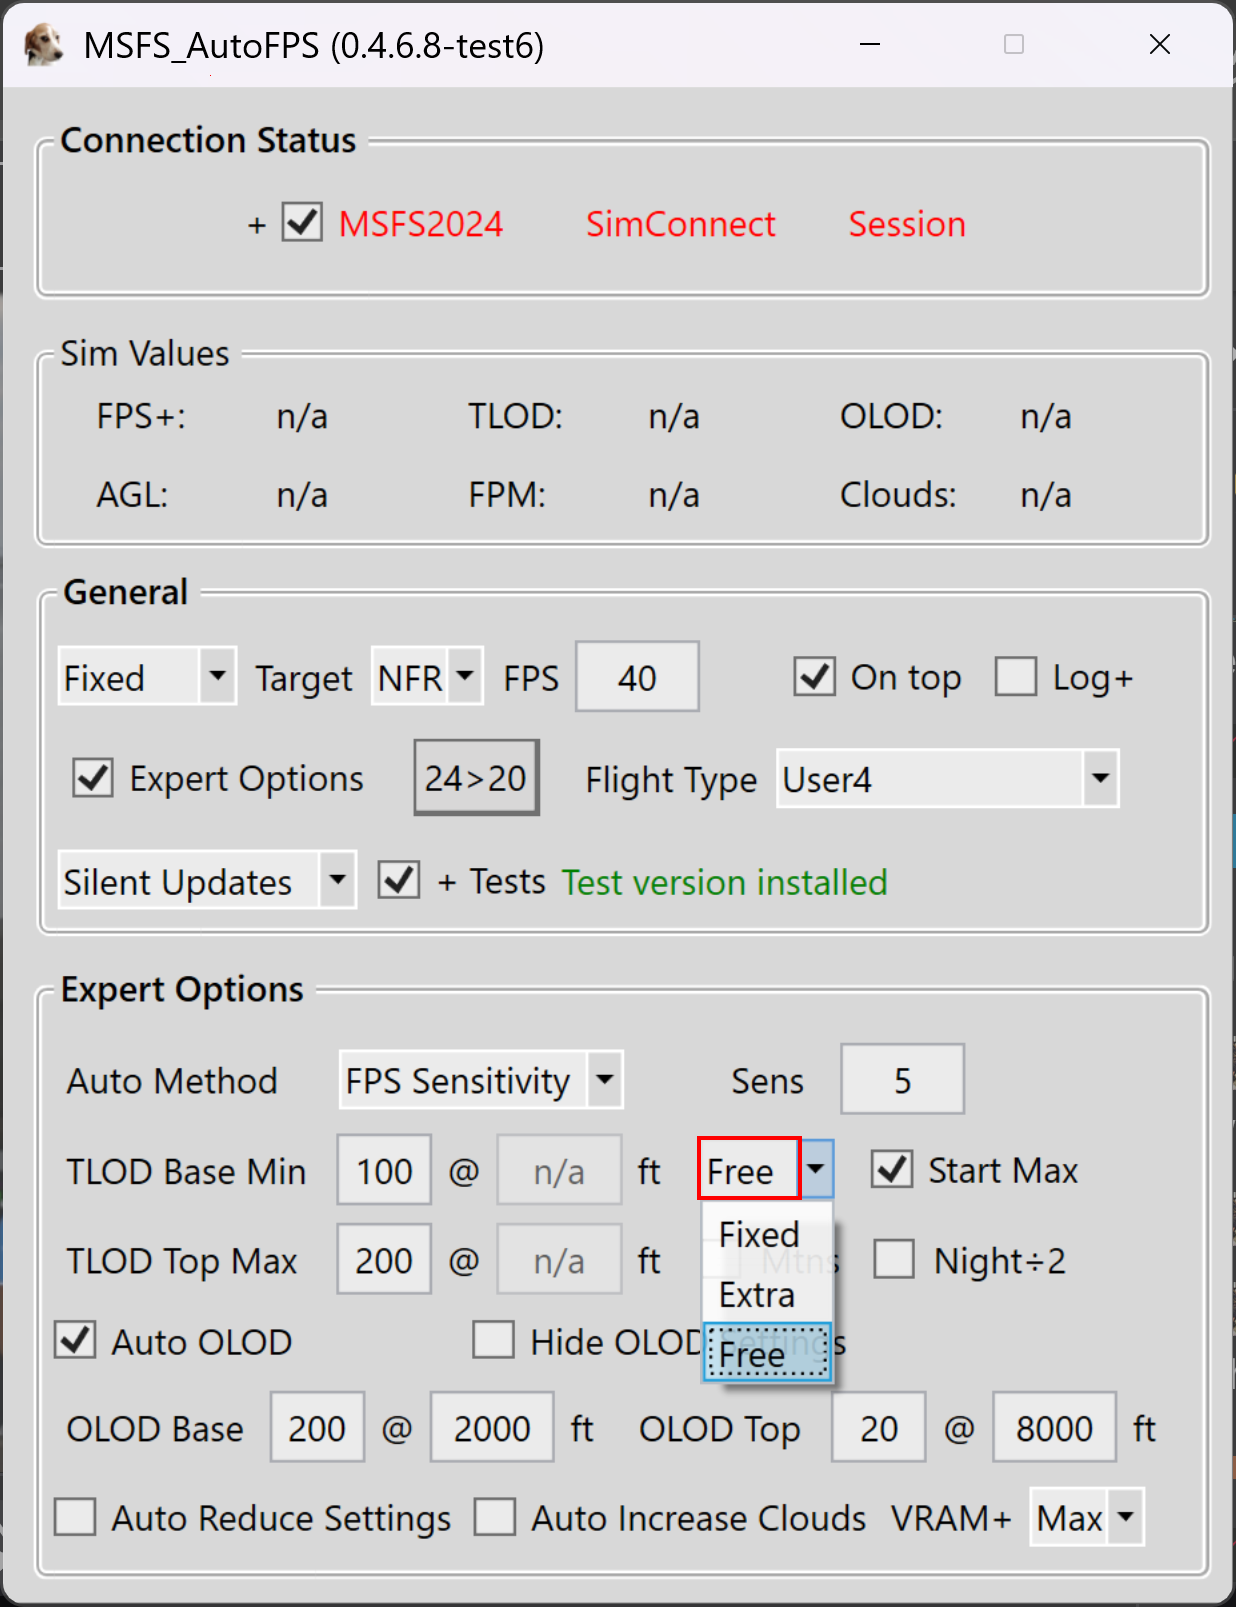Uncheck the + Tests checkbox
The width and height of the screenshot is (1236, 1607).
[398, 880]
